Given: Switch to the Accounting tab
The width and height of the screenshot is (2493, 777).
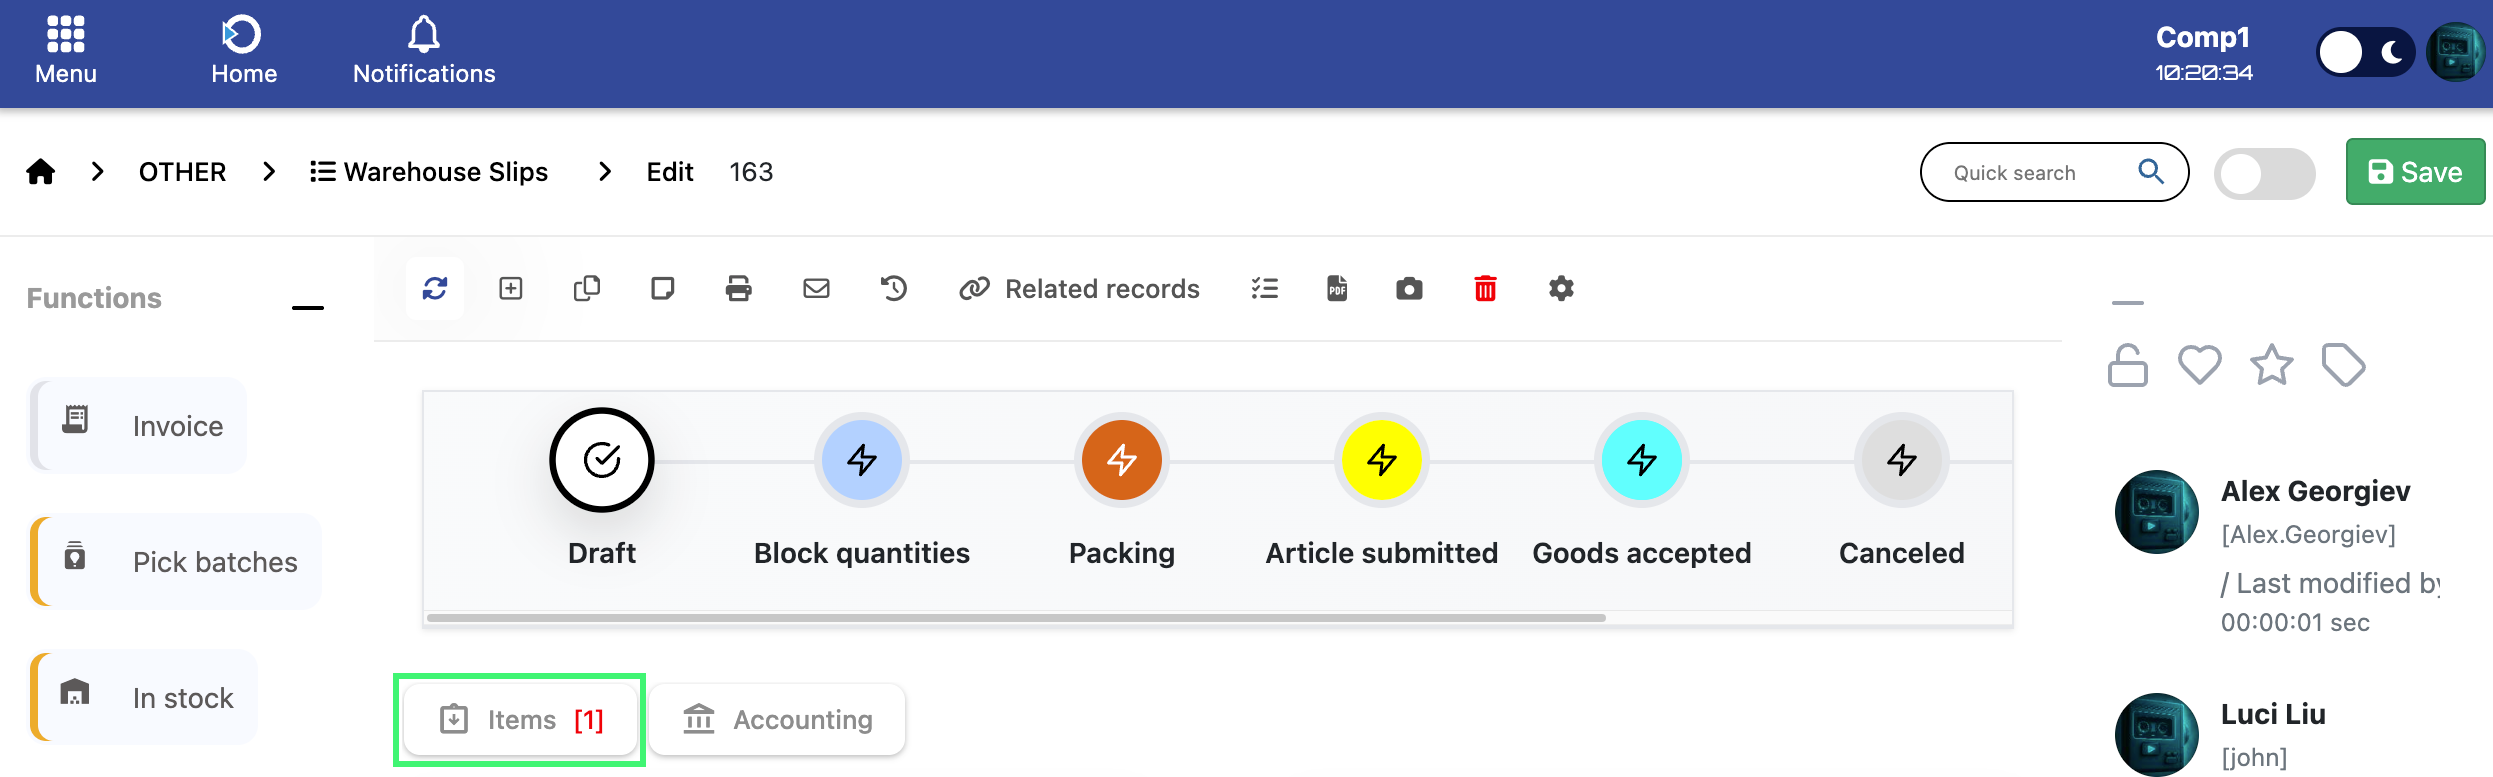Looking at the screenshot, I should pyautogui.click(x=778, y=720).
